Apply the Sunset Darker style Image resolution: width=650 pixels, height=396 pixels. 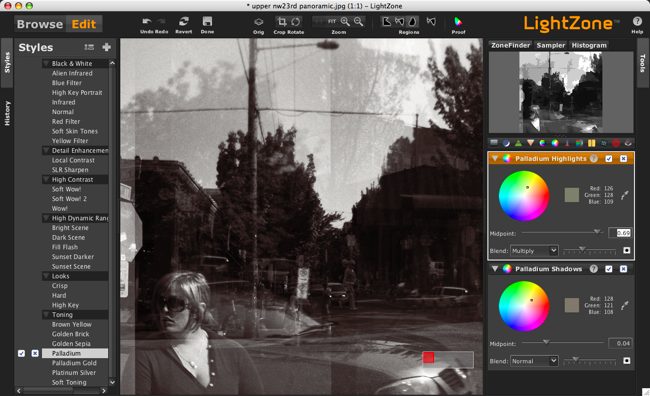(73, 257)
